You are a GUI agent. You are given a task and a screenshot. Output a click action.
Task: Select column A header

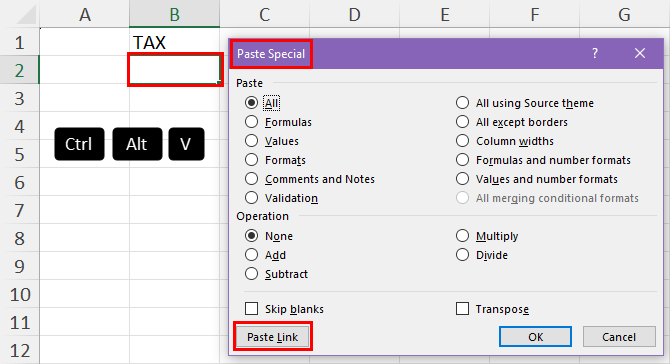[x=85, y=15]
